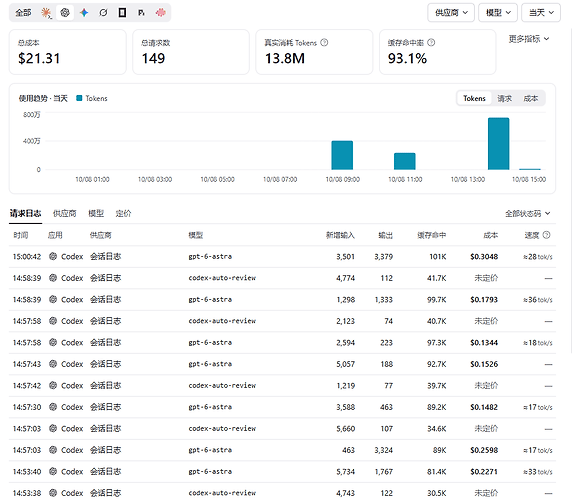Screen dimensions: 572x500
Task: Click Codex icon in 14:57:03 gpt-6-astra row
Action: coord(53,450)
